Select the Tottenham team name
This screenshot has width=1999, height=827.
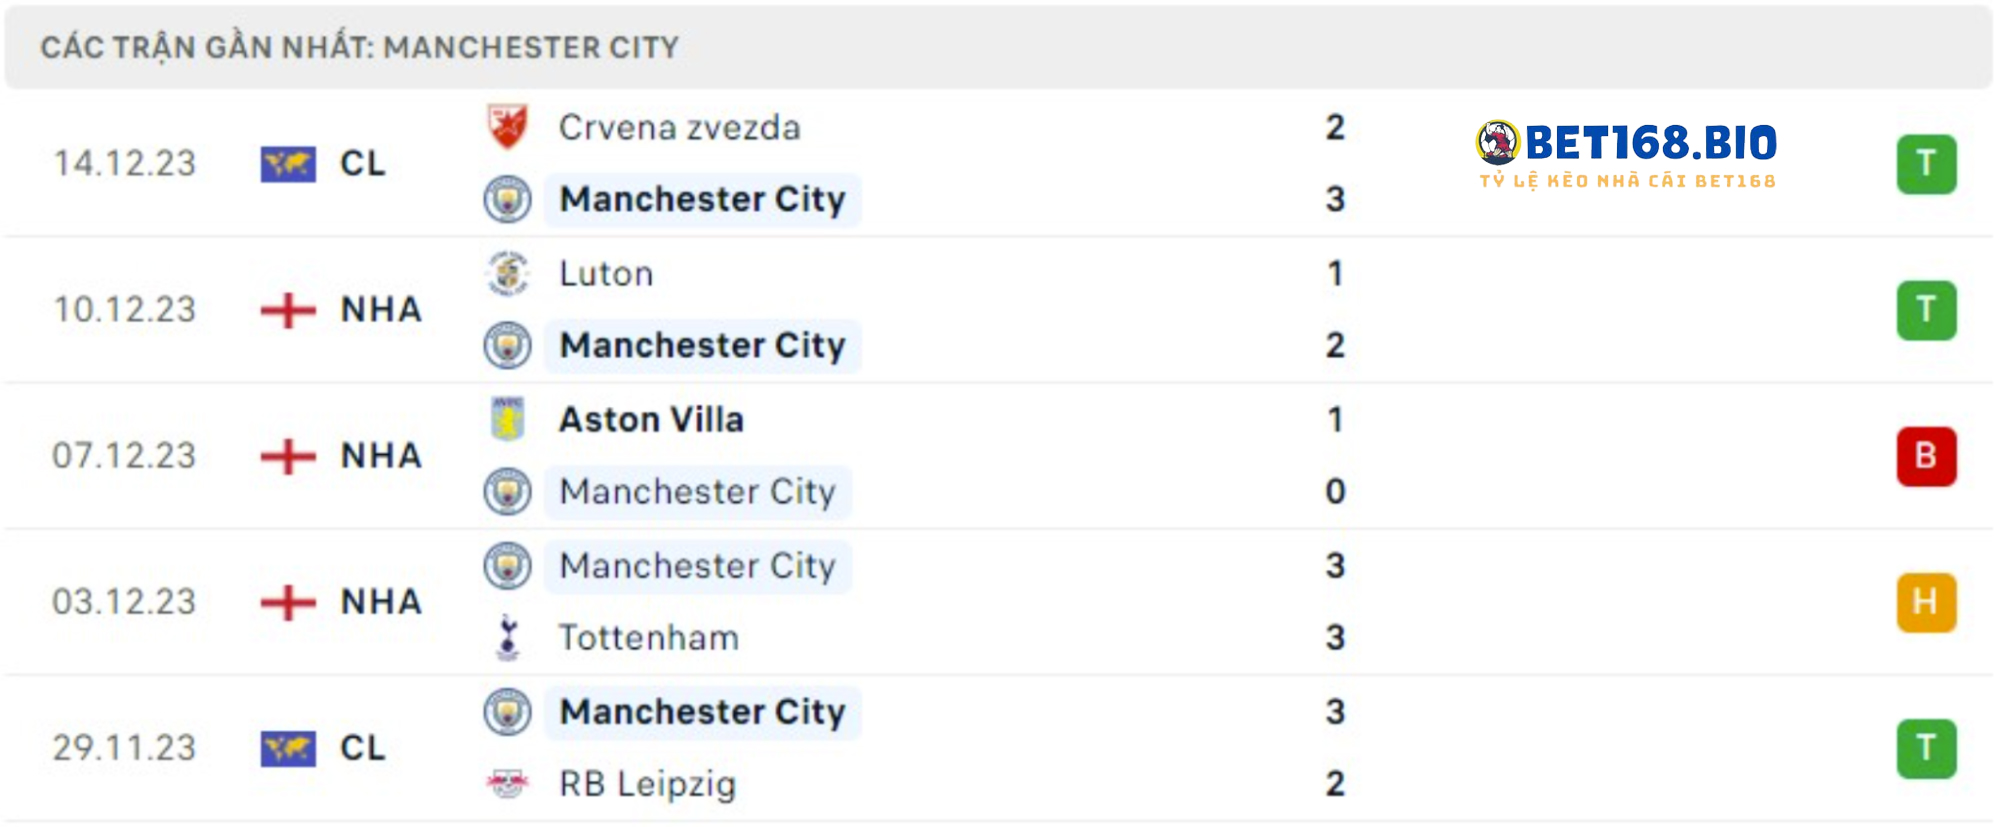648,638
